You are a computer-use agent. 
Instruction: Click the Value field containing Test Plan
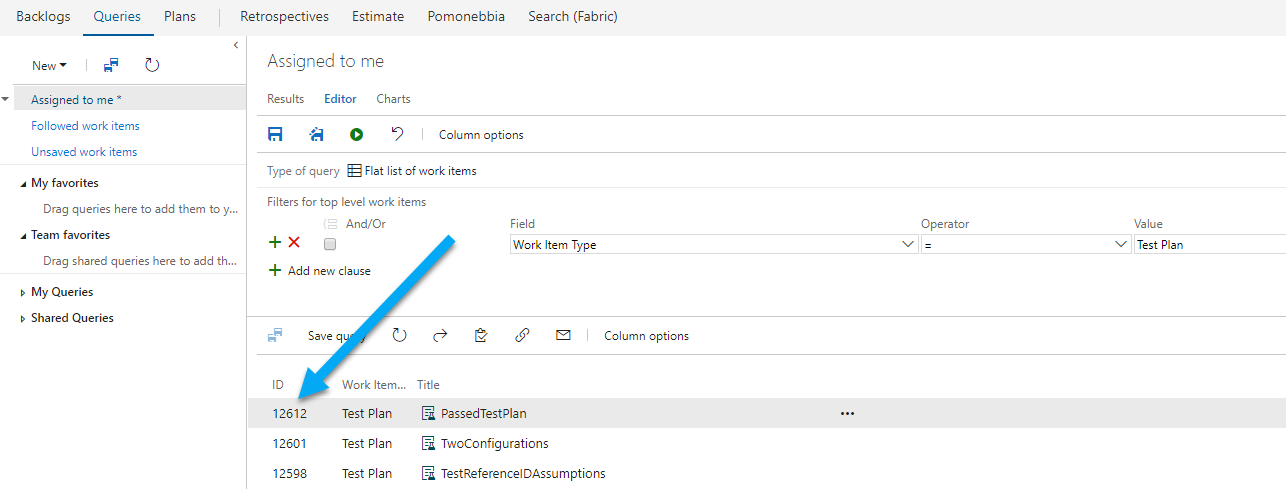click(1208, 244)
